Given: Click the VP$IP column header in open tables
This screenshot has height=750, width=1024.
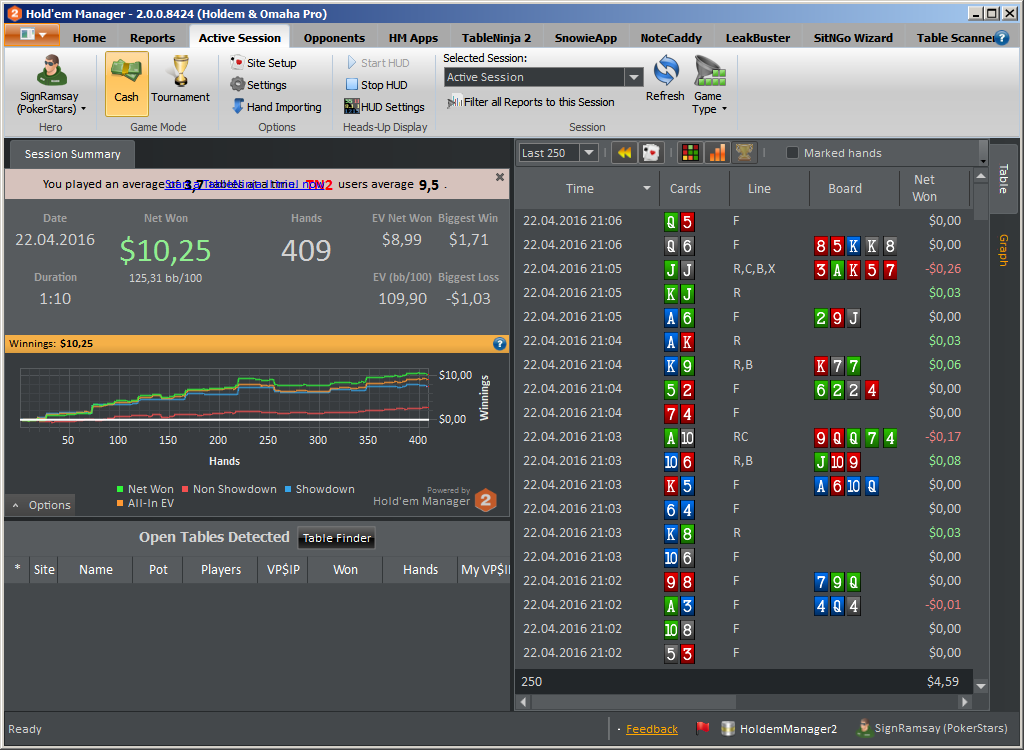Looking at the screenshot, I should coord(283,570).
